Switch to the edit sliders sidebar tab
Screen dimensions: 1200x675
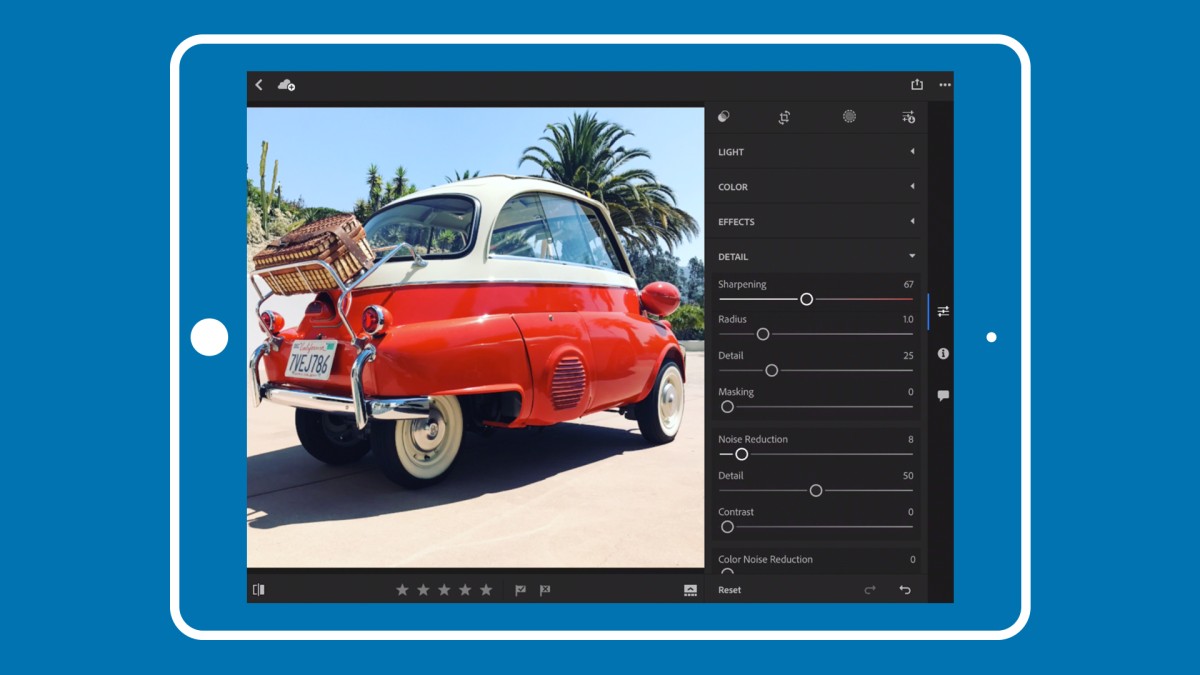(x=943, y=311)
